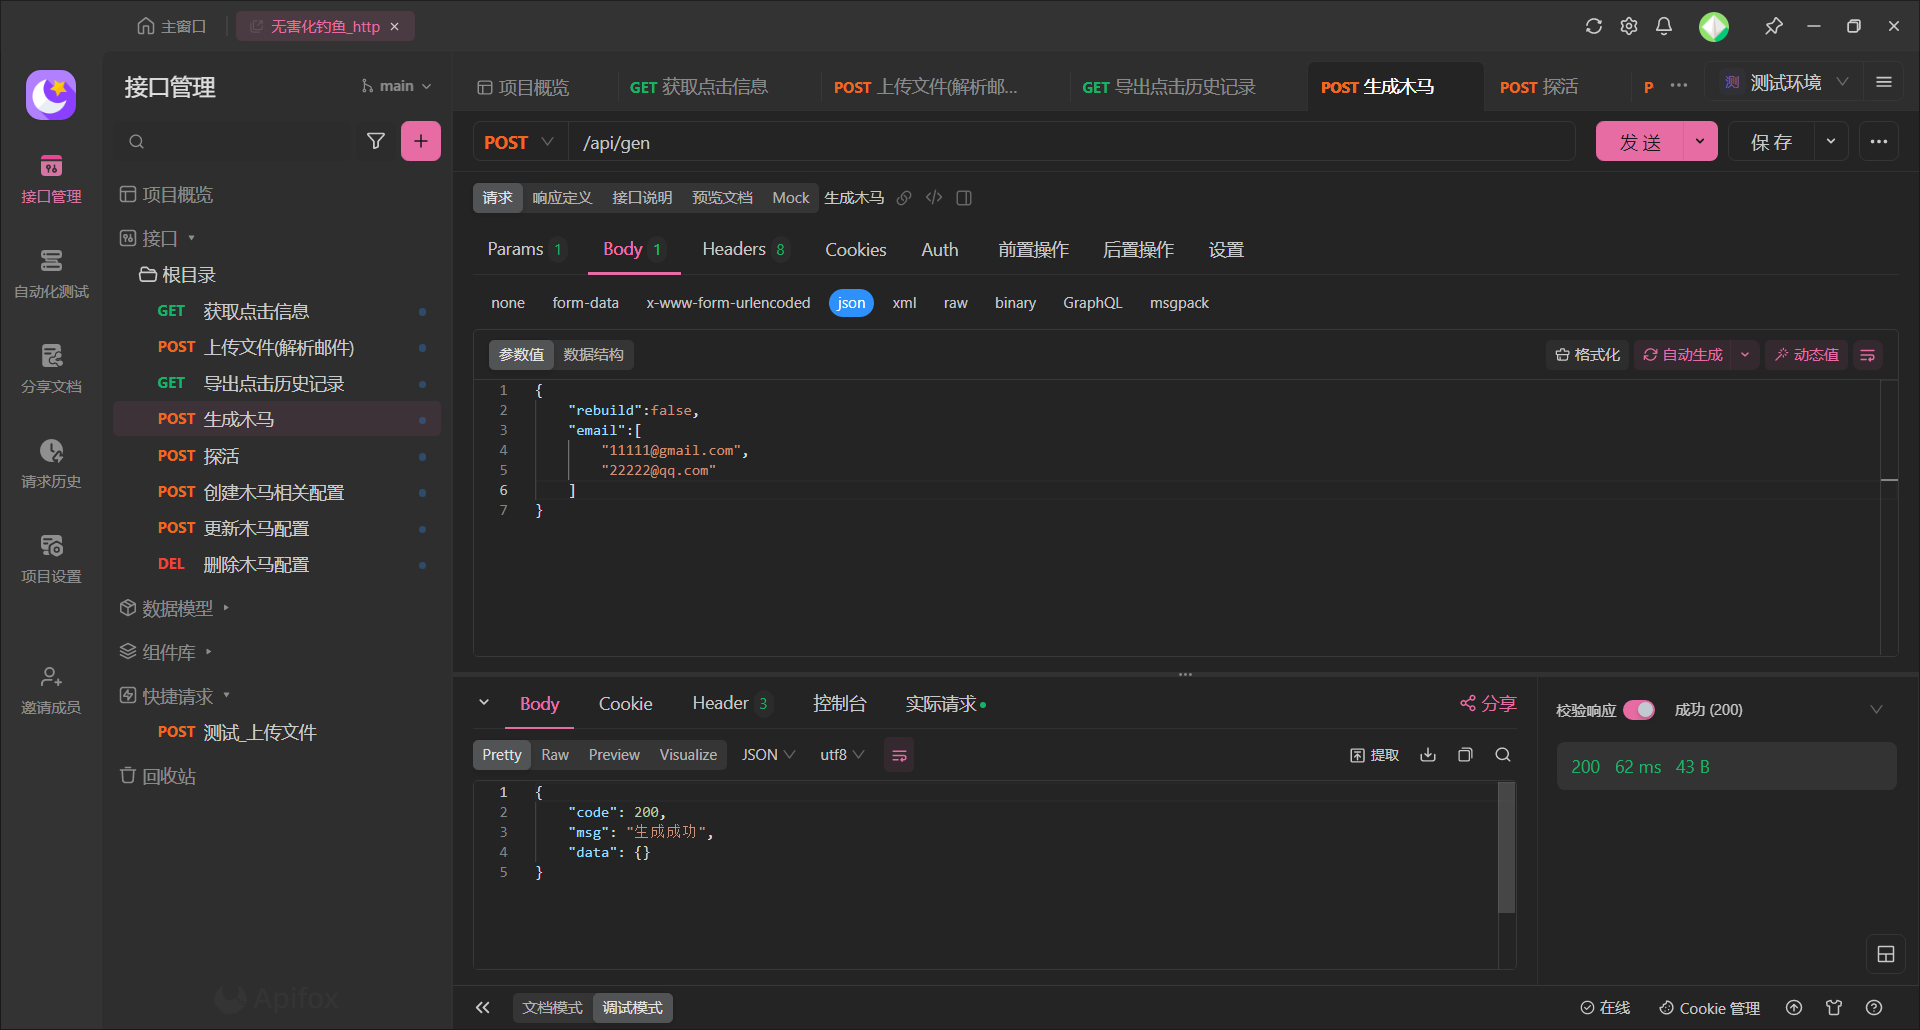The width and height of the screenshot is (1920, 1030).
Task: Open the 自动生成 dropdown arrow
Action: (1745, 355)
